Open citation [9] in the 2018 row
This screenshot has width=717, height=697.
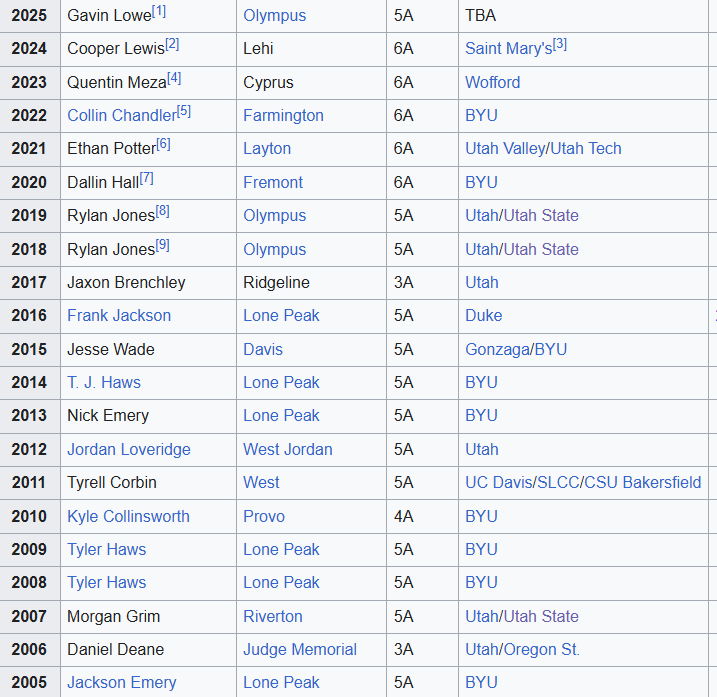[162, 245]
